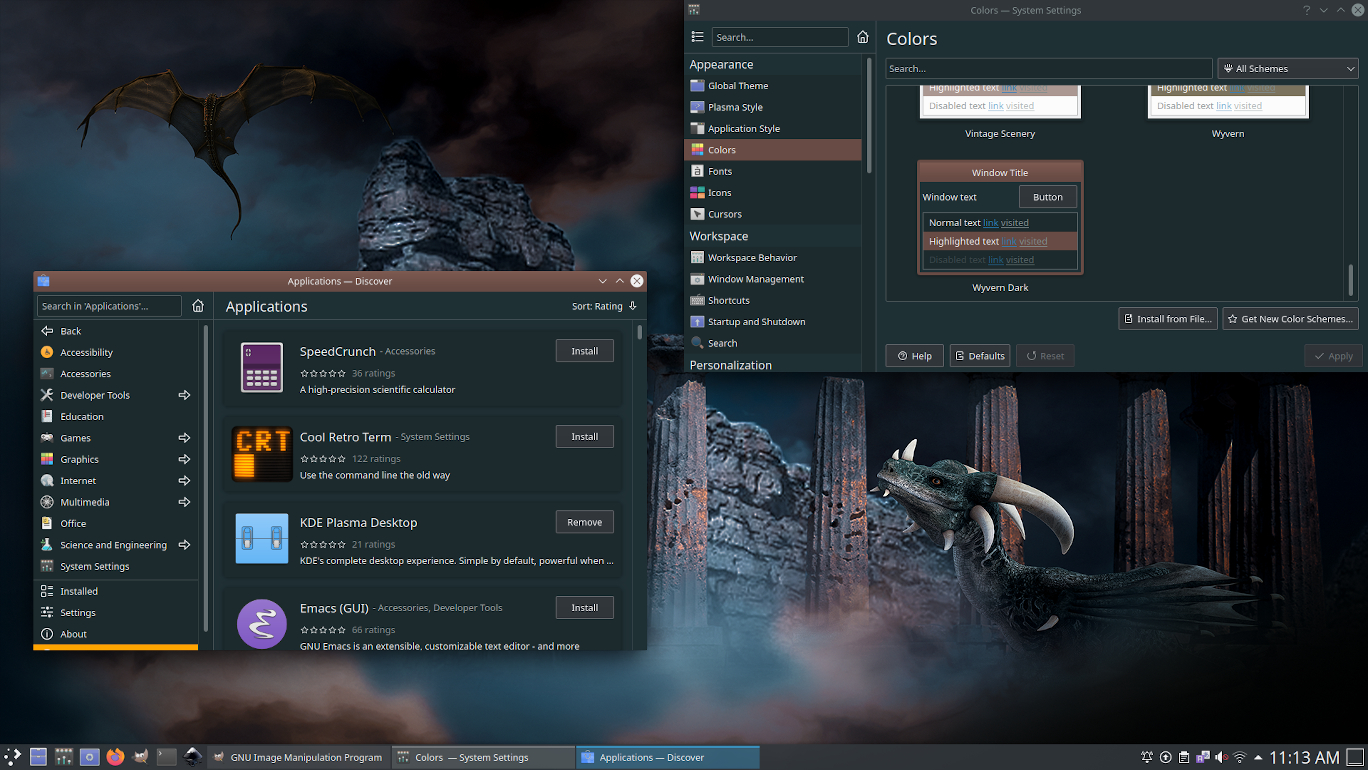Click the SpeedCrunch app icon
Viewport: 1368px width, 770px height.
tap(262, 367)
